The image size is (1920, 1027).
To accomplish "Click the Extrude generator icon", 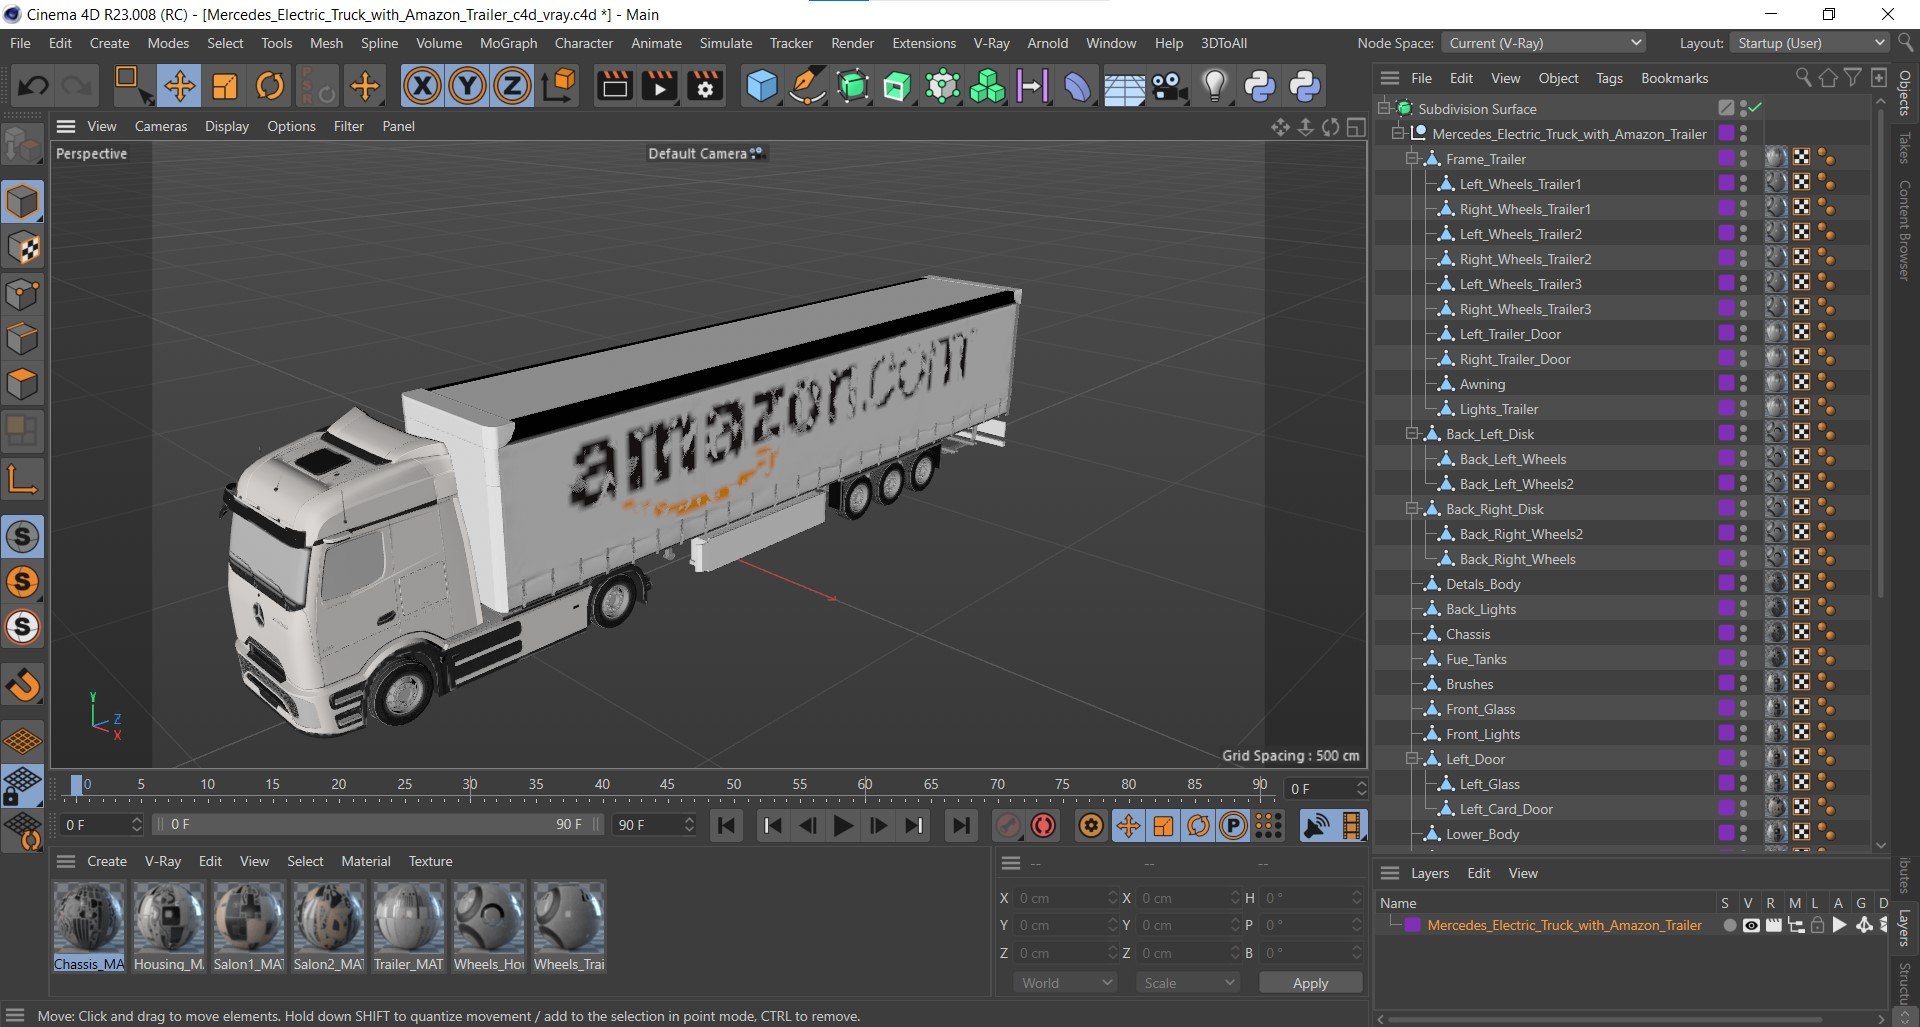I will (897, 86).
